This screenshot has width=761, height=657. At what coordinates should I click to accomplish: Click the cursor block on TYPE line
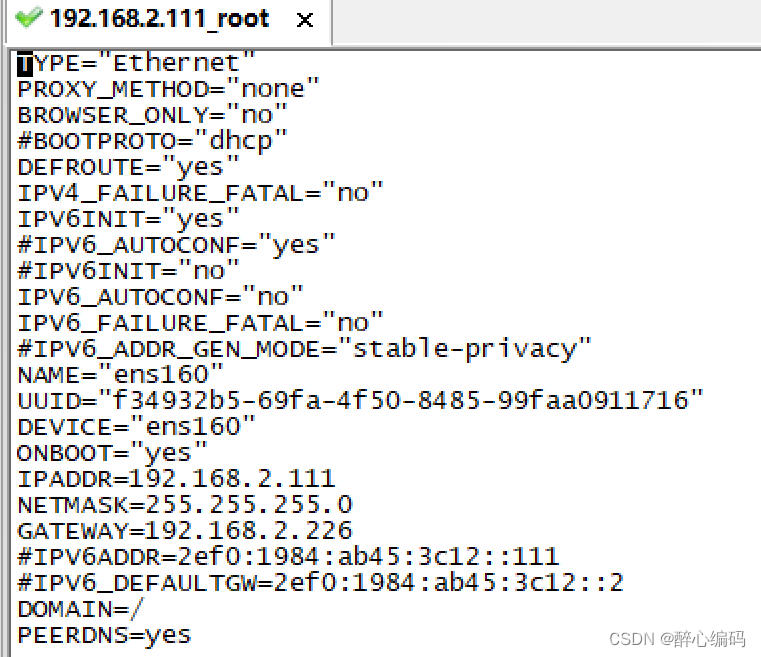(25, 64)
